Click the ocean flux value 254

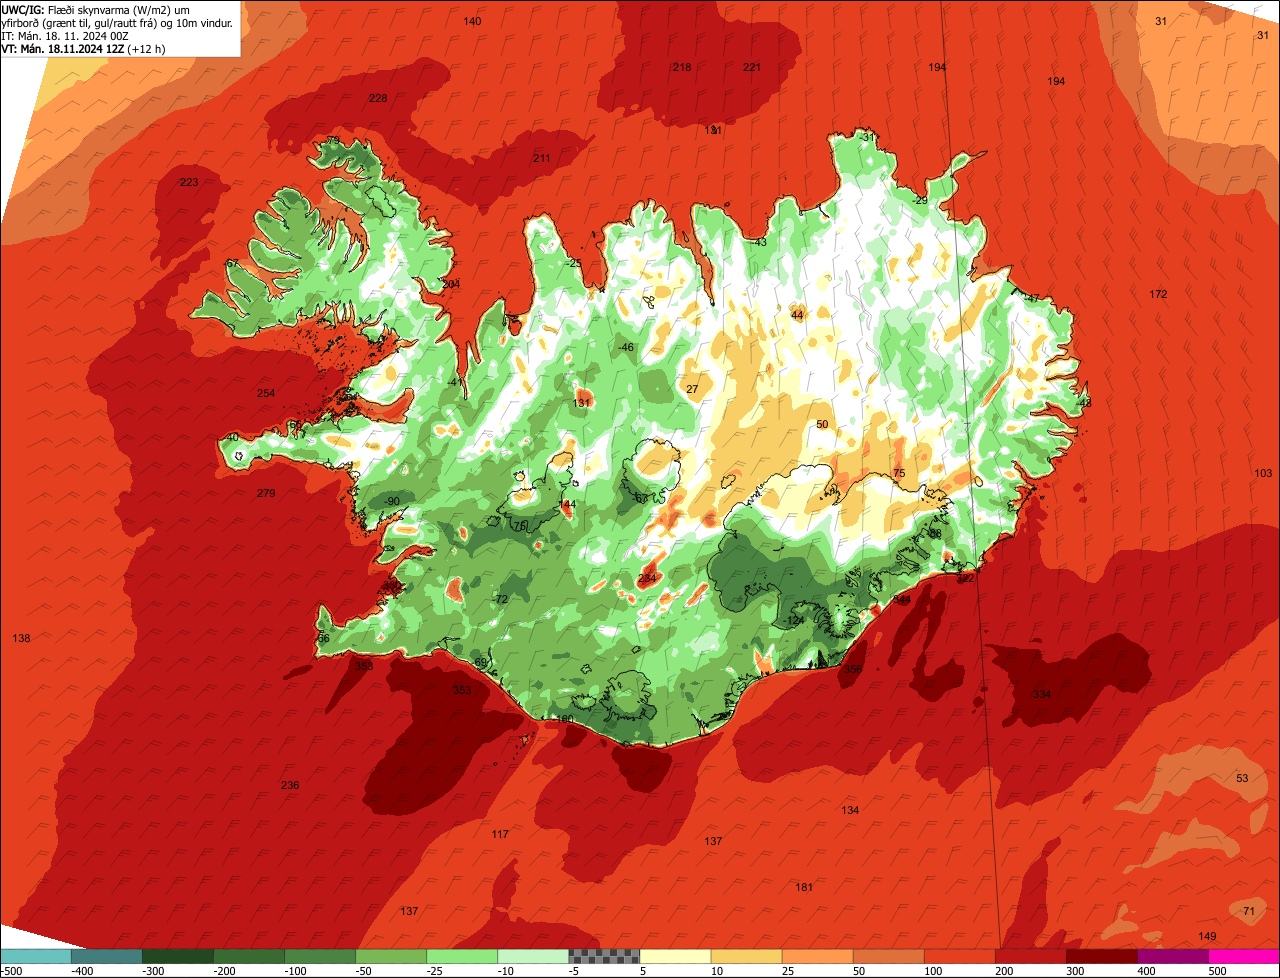point(266,393)
